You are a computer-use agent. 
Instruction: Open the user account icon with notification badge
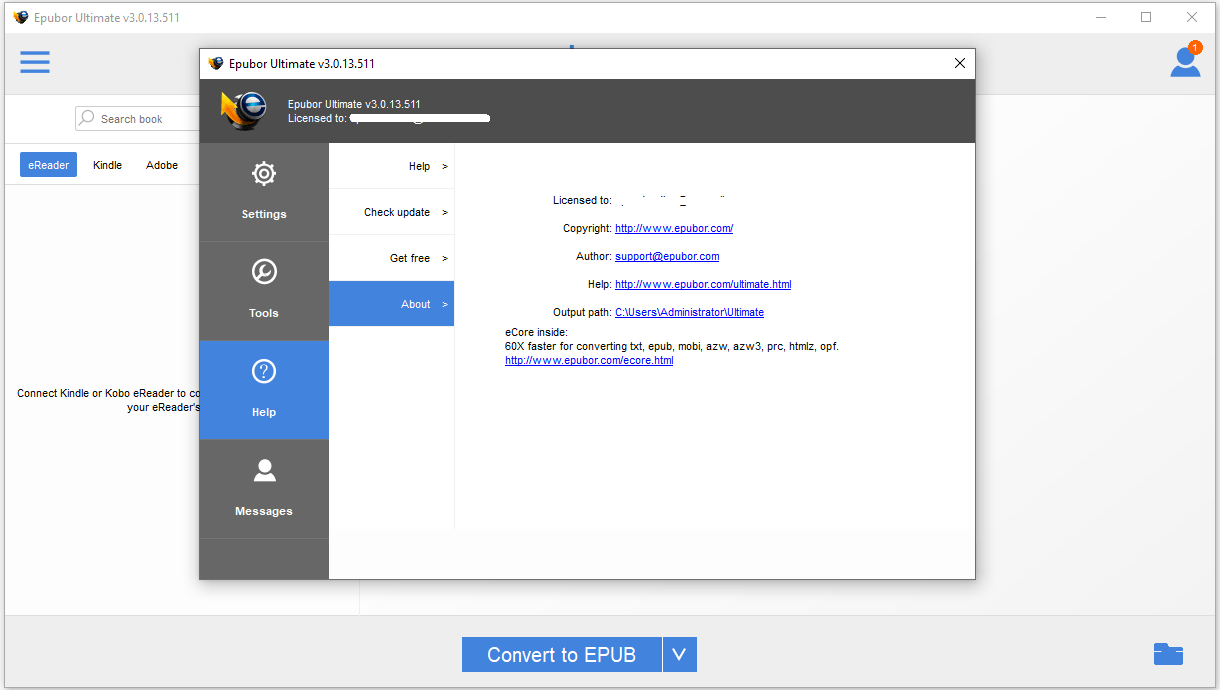(x=1186, y=60)
